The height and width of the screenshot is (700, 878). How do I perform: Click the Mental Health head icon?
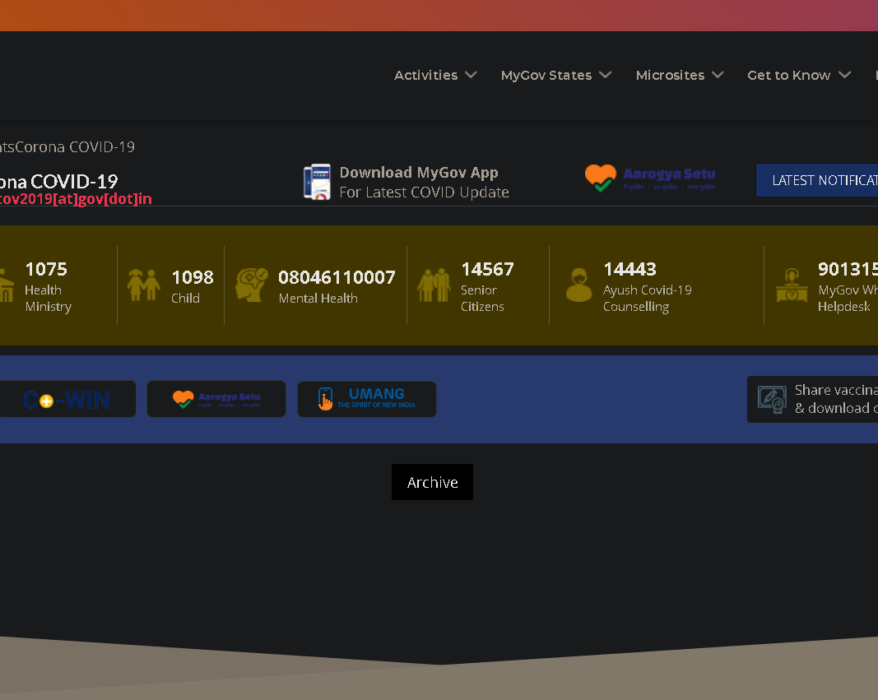(x=251, y=285)
